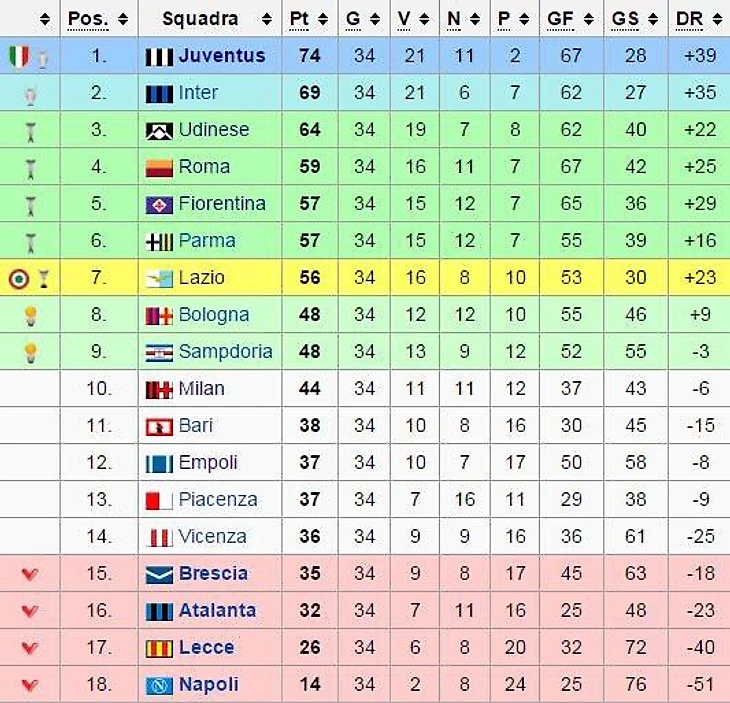Sort table by Pos. column arrows

[122, 19]
